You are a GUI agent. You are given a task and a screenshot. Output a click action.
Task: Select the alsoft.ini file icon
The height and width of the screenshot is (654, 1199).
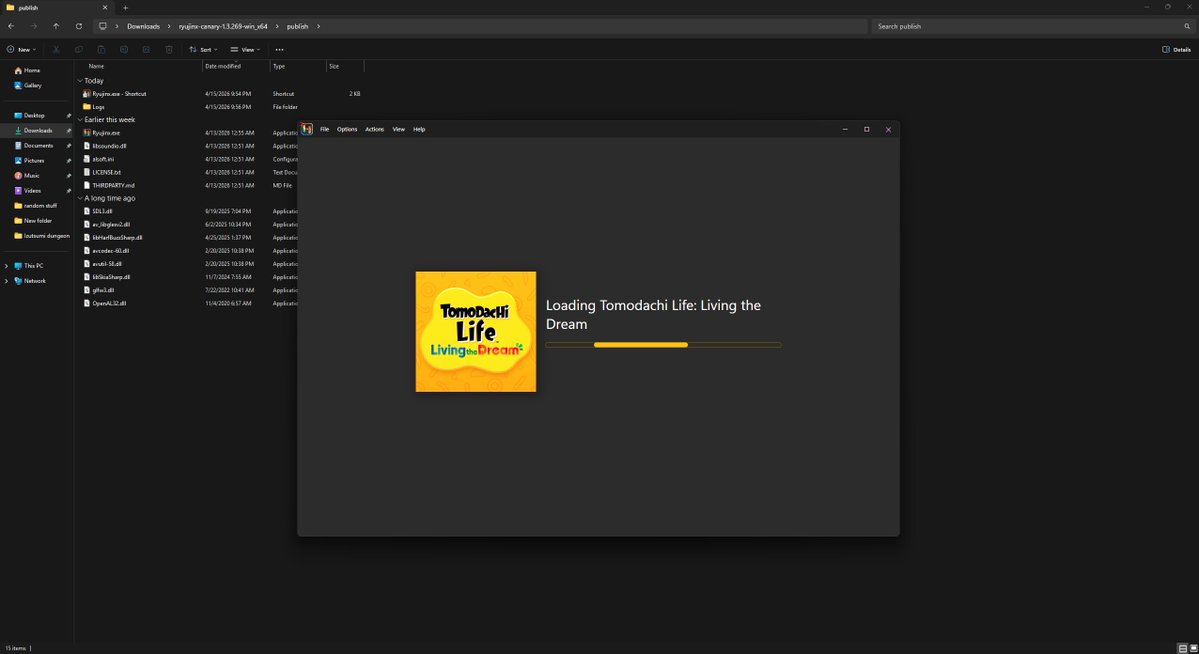[x=86, y=159]
